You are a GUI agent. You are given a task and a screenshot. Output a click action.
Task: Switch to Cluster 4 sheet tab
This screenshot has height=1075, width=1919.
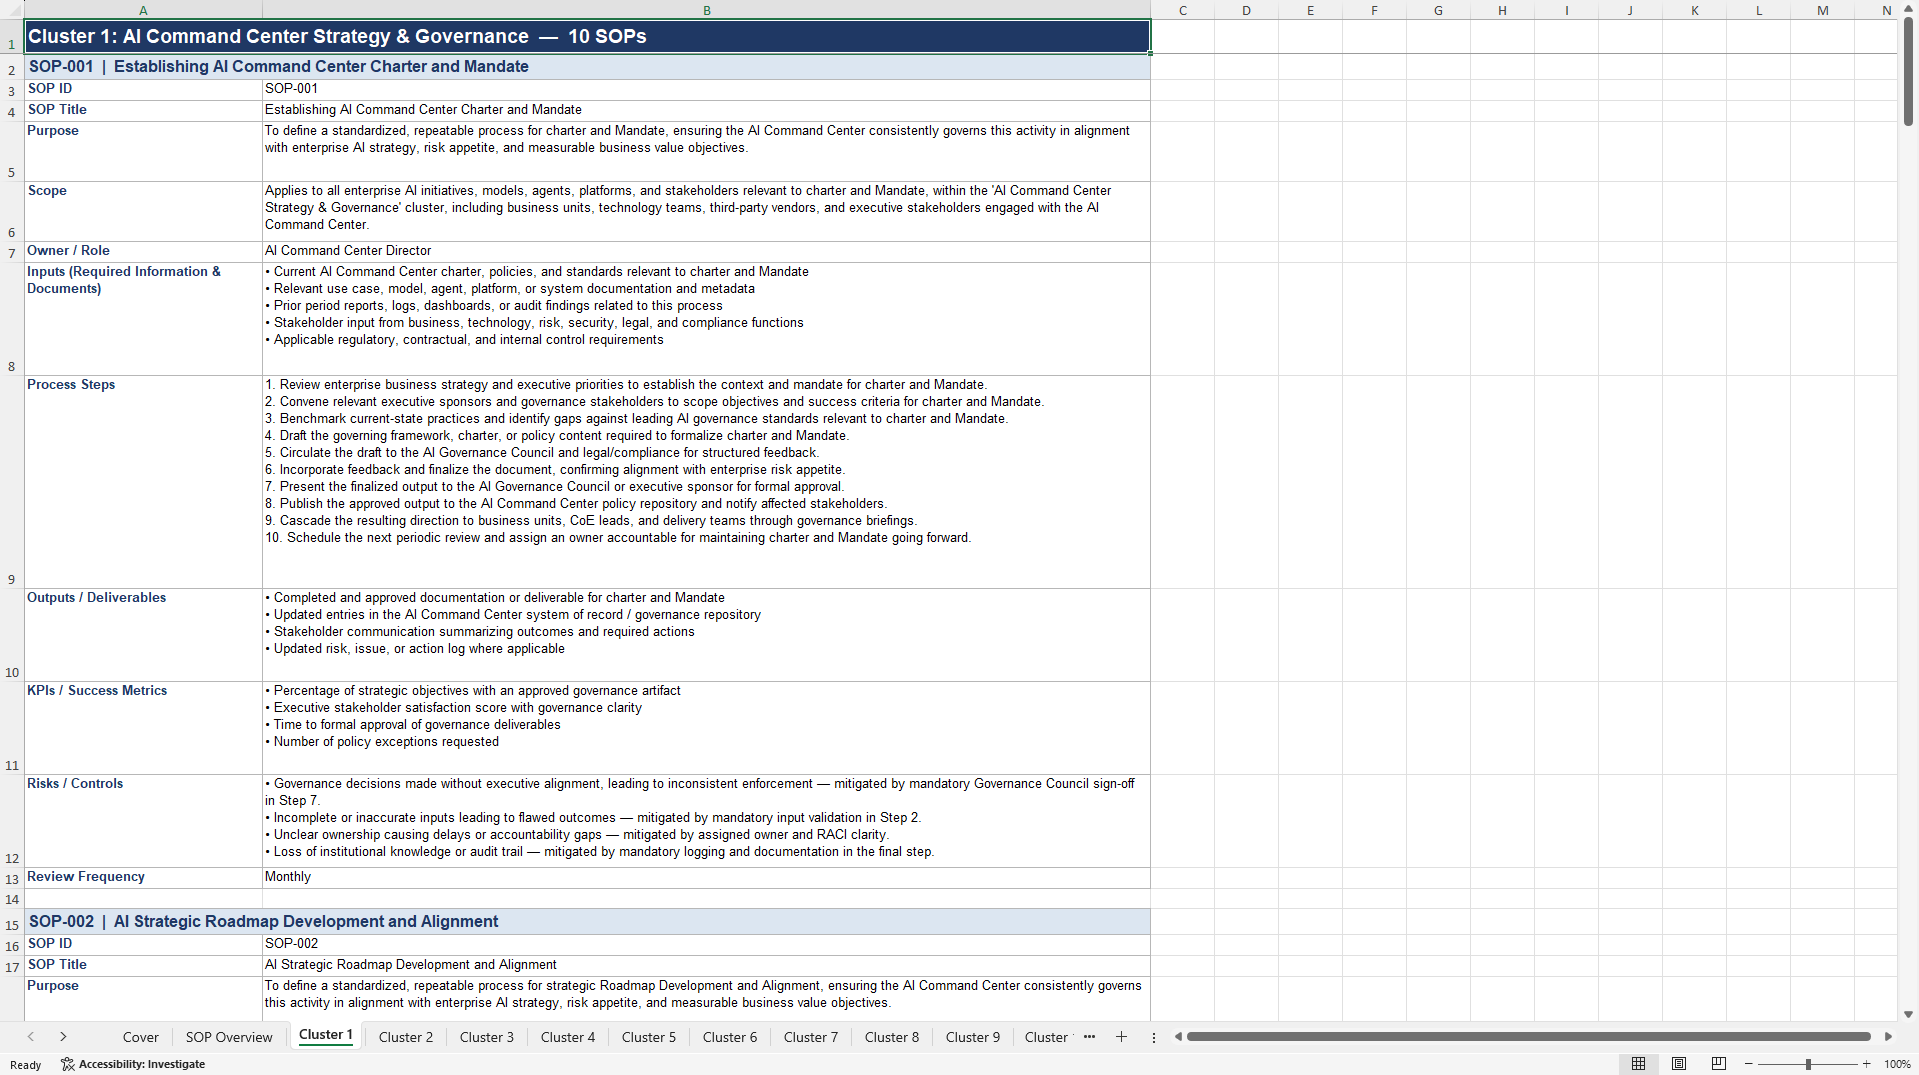point(568,1037)
